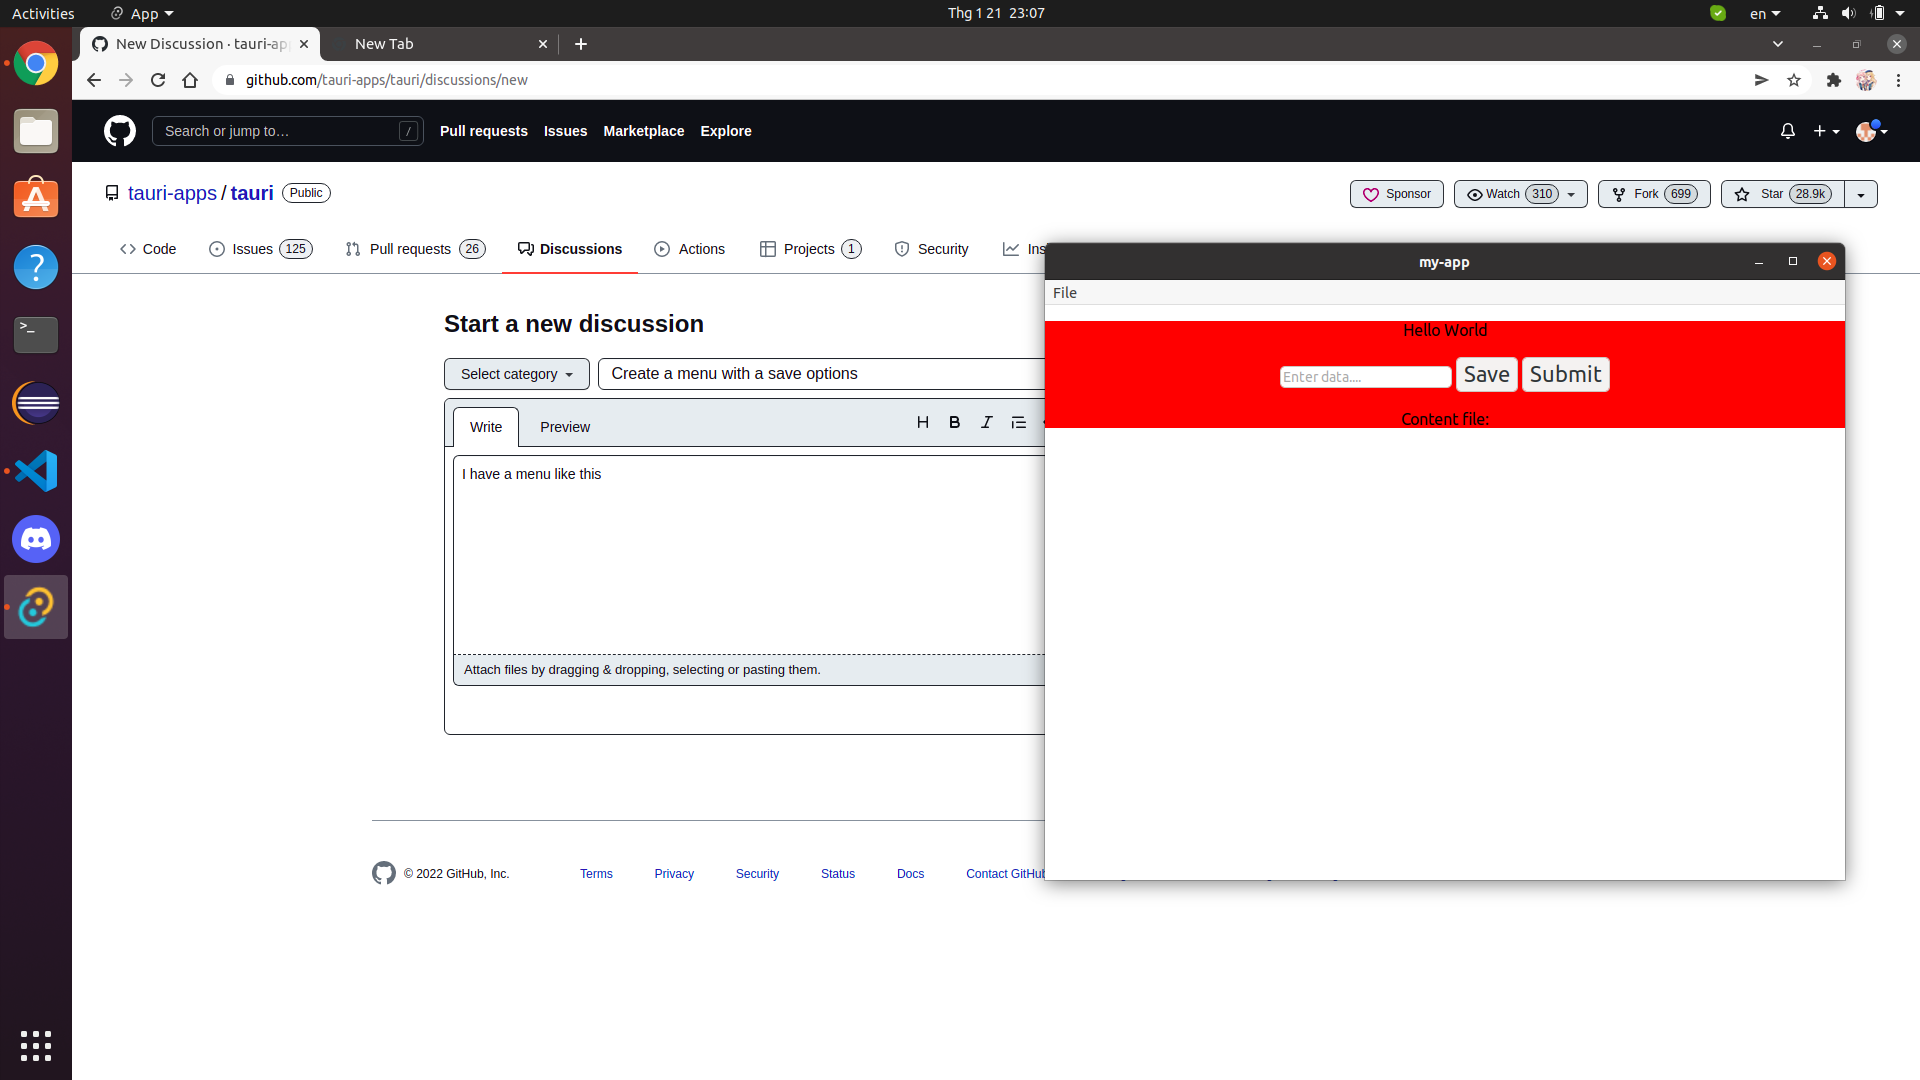Image resolution: width=1920 pixels, height=1080 pixels.
Task: Open the Explore link in GitHub header
Action: [x=726, y=131]
